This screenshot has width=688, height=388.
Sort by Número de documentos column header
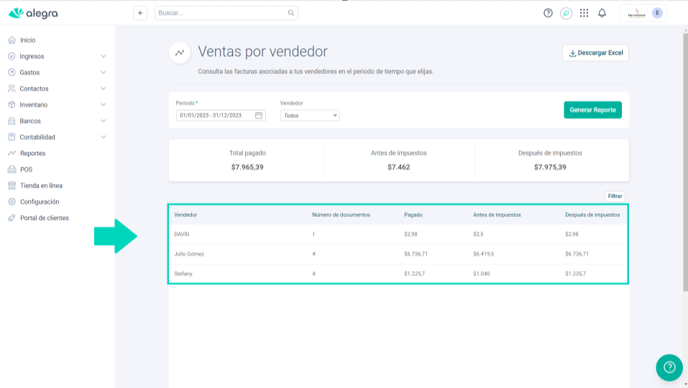coord(341,215)
